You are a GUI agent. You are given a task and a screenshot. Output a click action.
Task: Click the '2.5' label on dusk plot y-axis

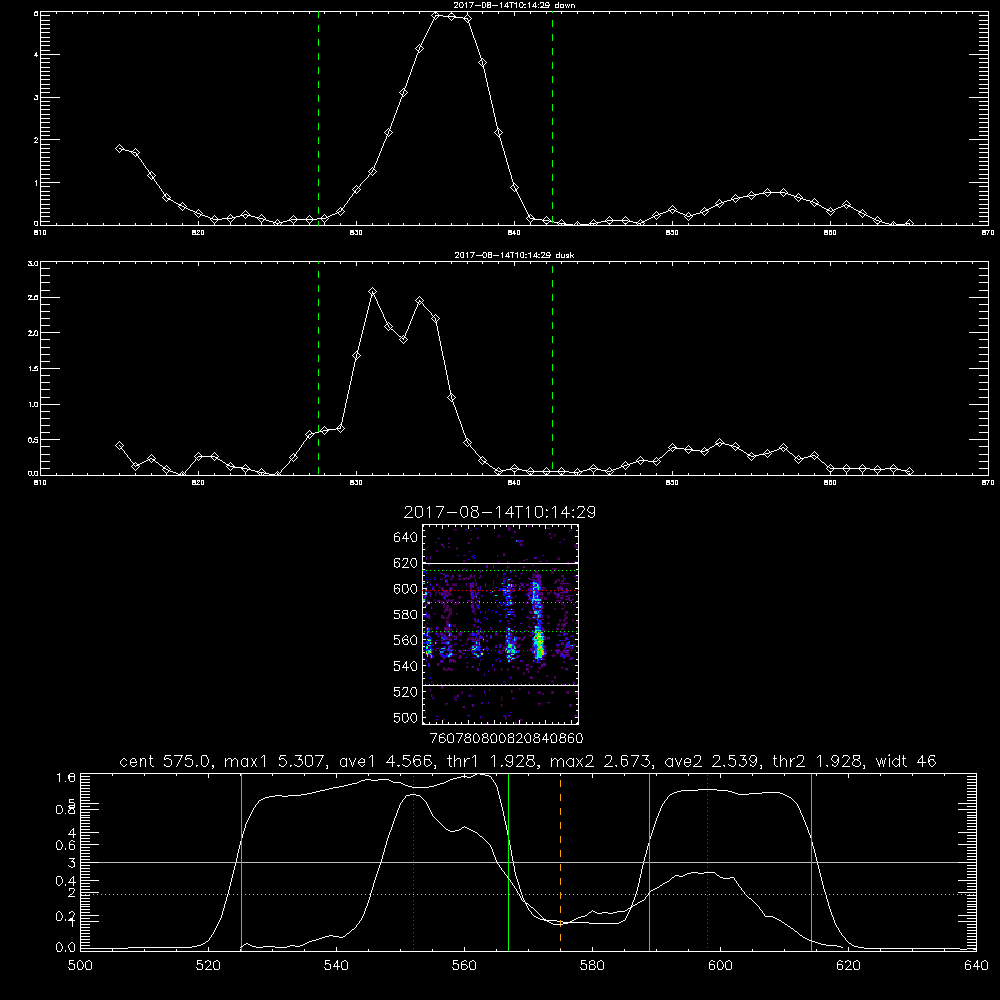pos(34,298)
